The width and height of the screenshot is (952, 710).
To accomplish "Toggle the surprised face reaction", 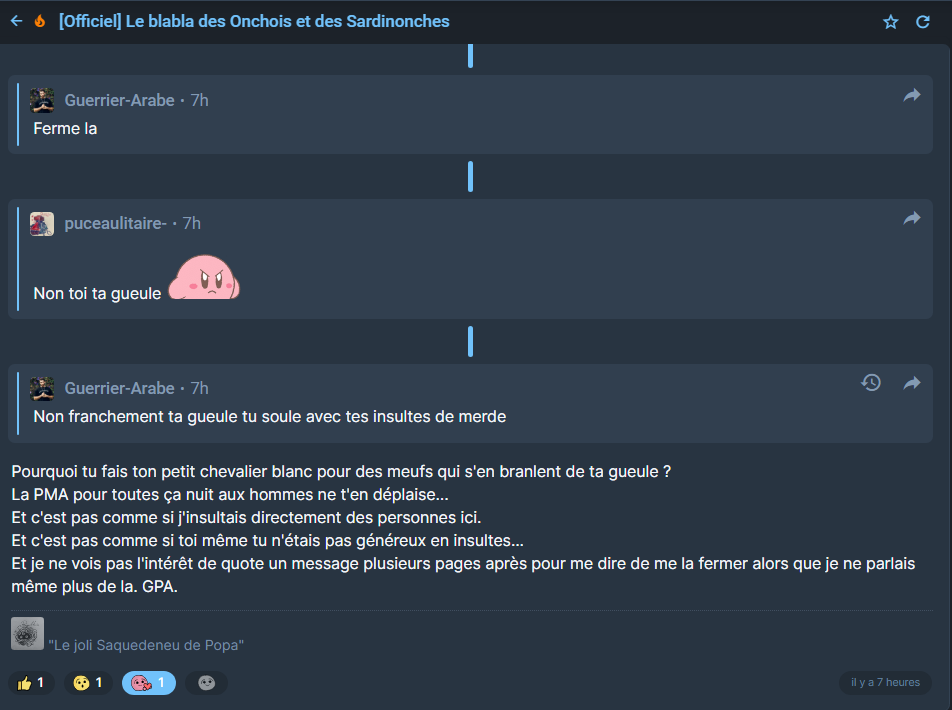I will pyautogui.click(x=88, y=683).
